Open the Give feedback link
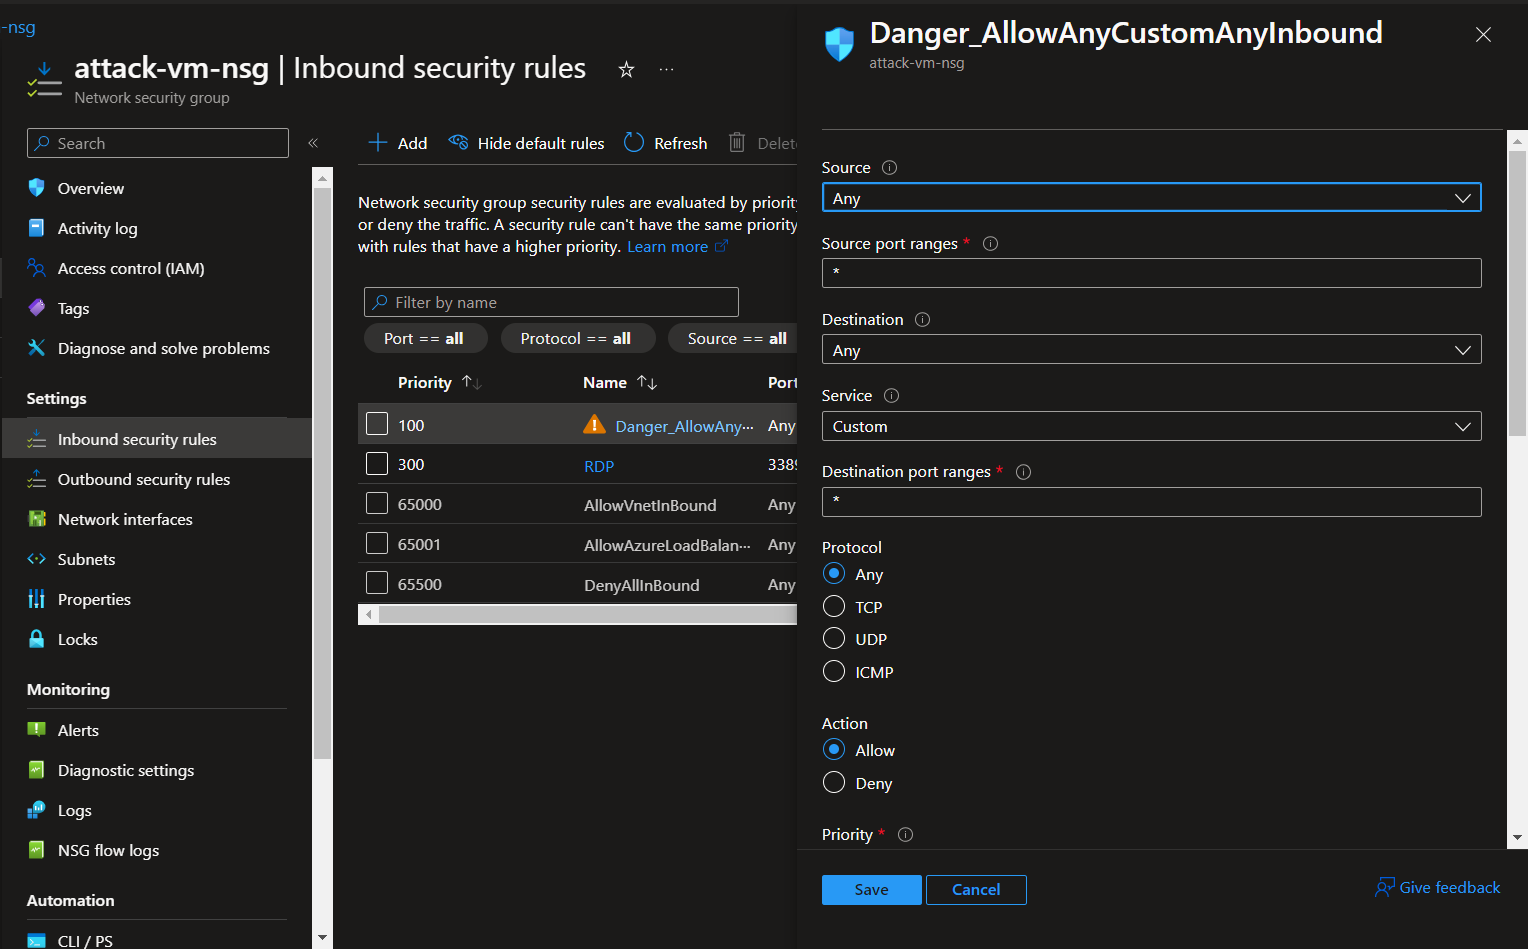The image size is (1528, 949). [x=1438, y=888]
